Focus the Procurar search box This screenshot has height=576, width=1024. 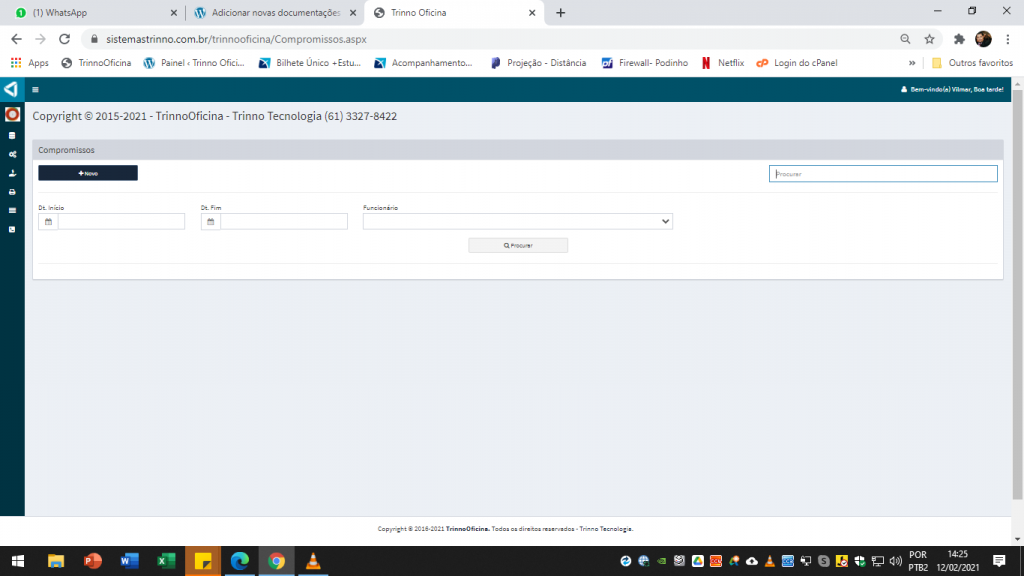883,174
